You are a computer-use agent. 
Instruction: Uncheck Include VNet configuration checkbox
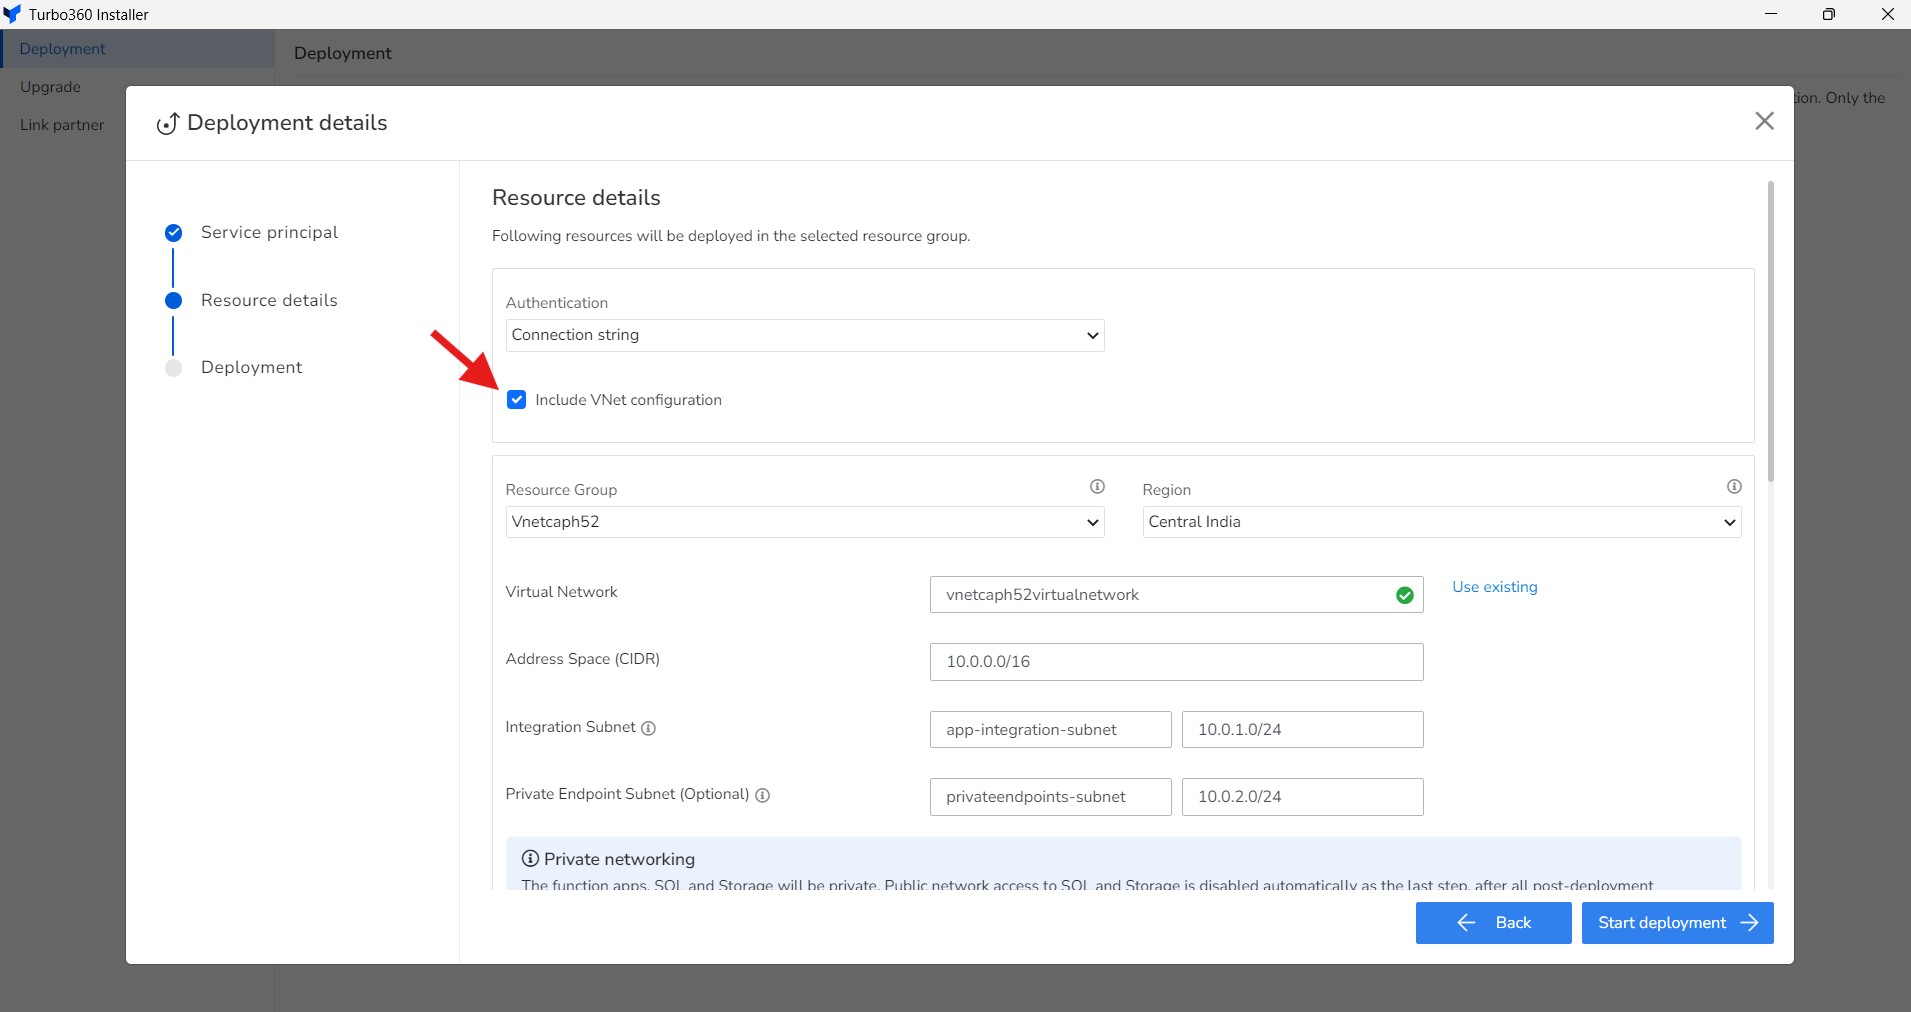(x=516, y=400)
